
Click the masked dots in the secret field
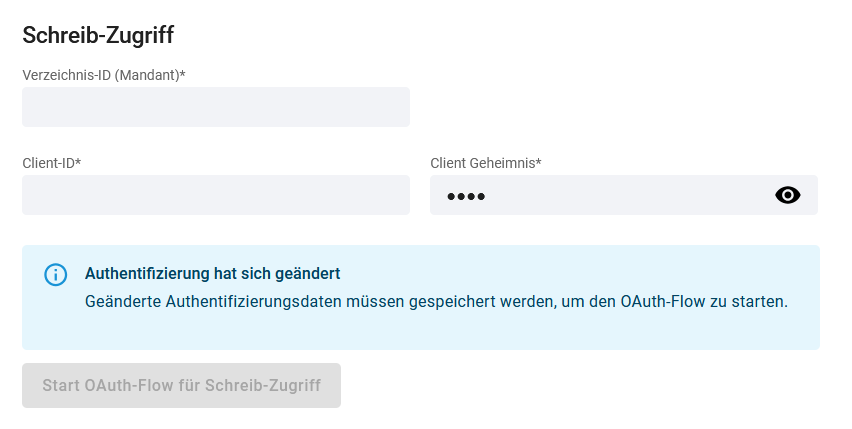click(466, 197)
